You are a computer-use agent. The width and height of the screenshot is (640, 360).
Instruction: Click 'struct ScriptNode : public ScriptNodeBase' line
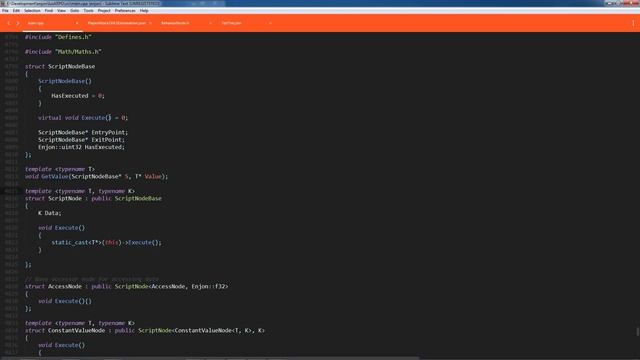tap(93, 198)
